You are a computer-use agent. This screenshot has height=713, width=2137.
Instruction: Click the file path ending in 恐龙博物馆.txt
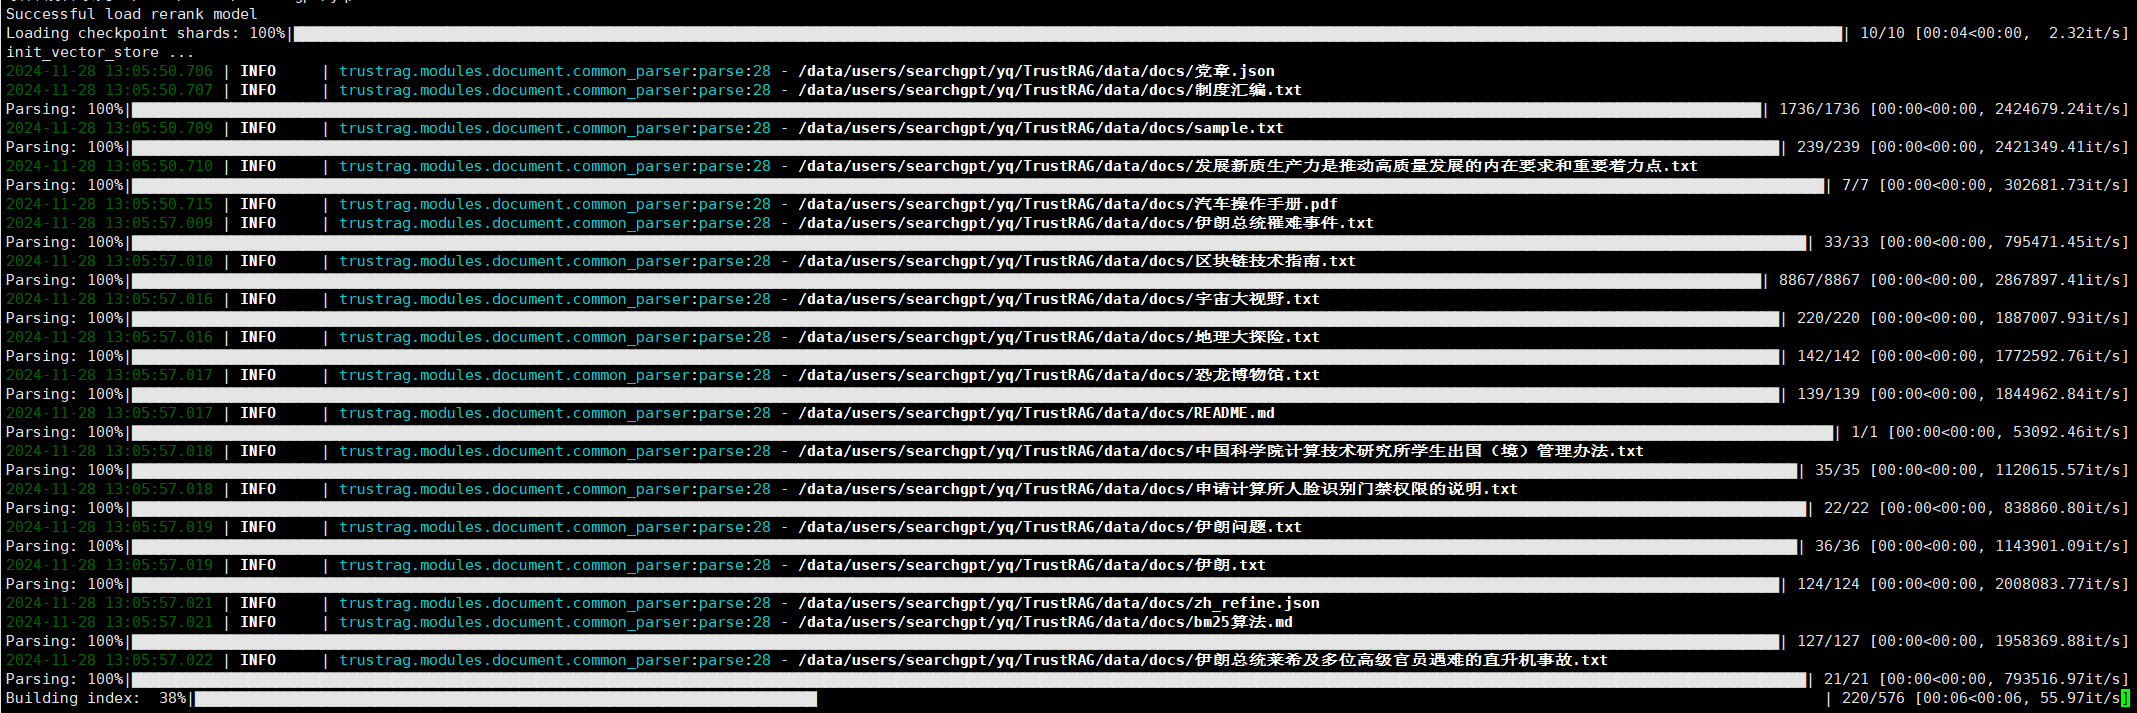[x=1059, y=375]
